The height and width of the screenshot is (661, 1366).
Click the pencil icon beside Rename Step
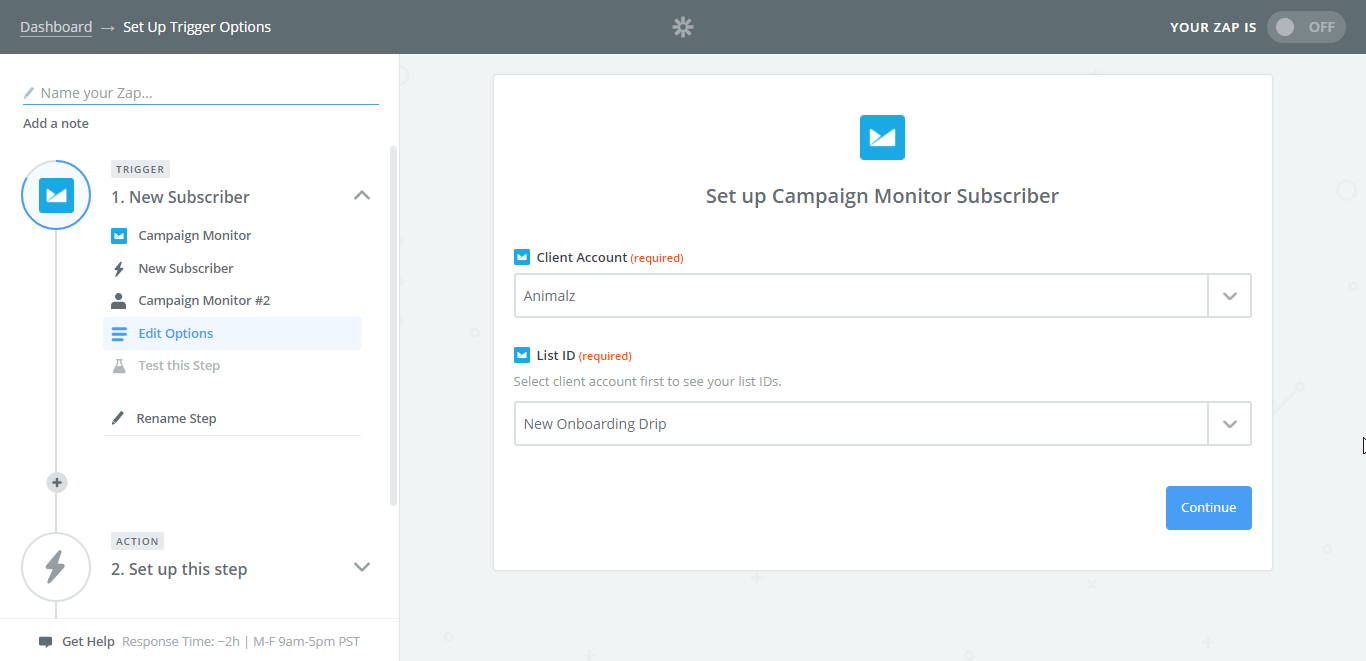[118, 418]
